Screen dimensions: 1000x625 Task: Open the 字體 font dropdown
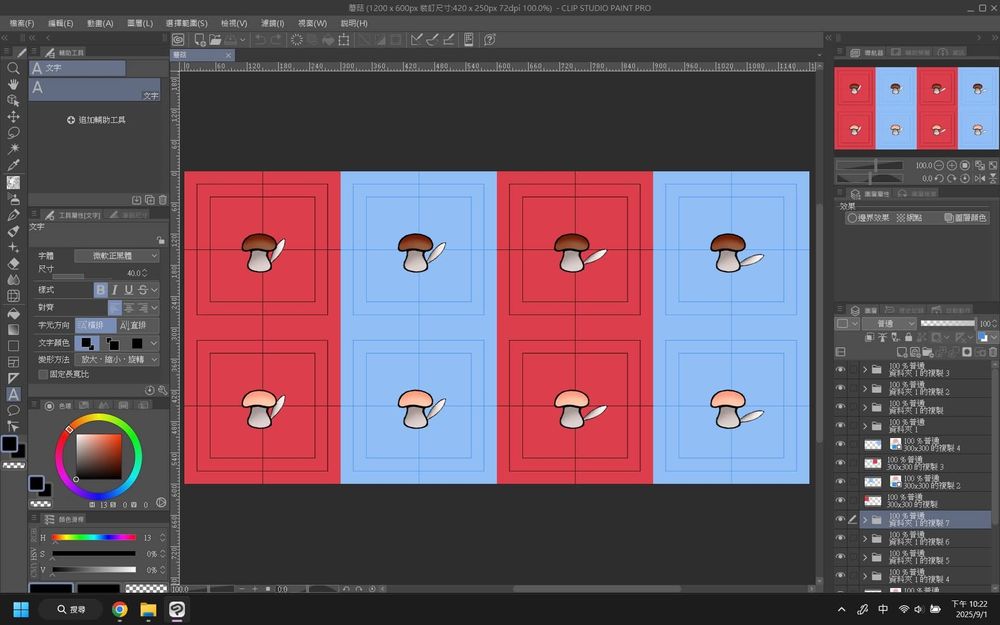[118, 256]
